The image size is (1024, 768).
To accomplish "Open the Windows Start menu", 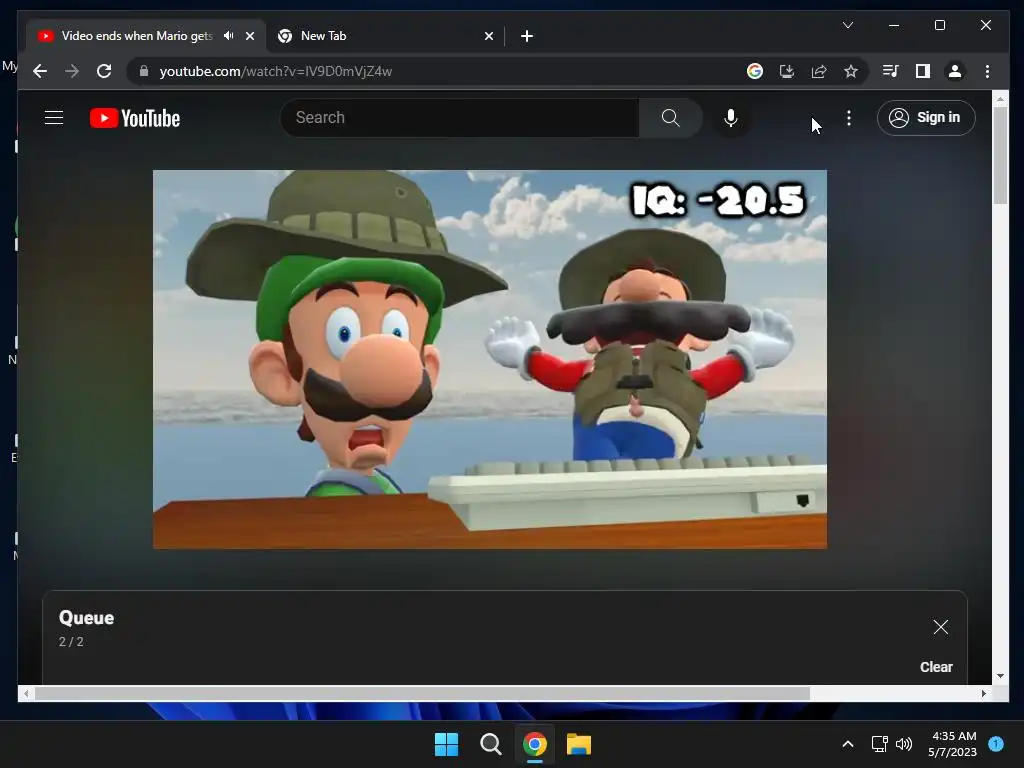I will click(x=447, y=744).
